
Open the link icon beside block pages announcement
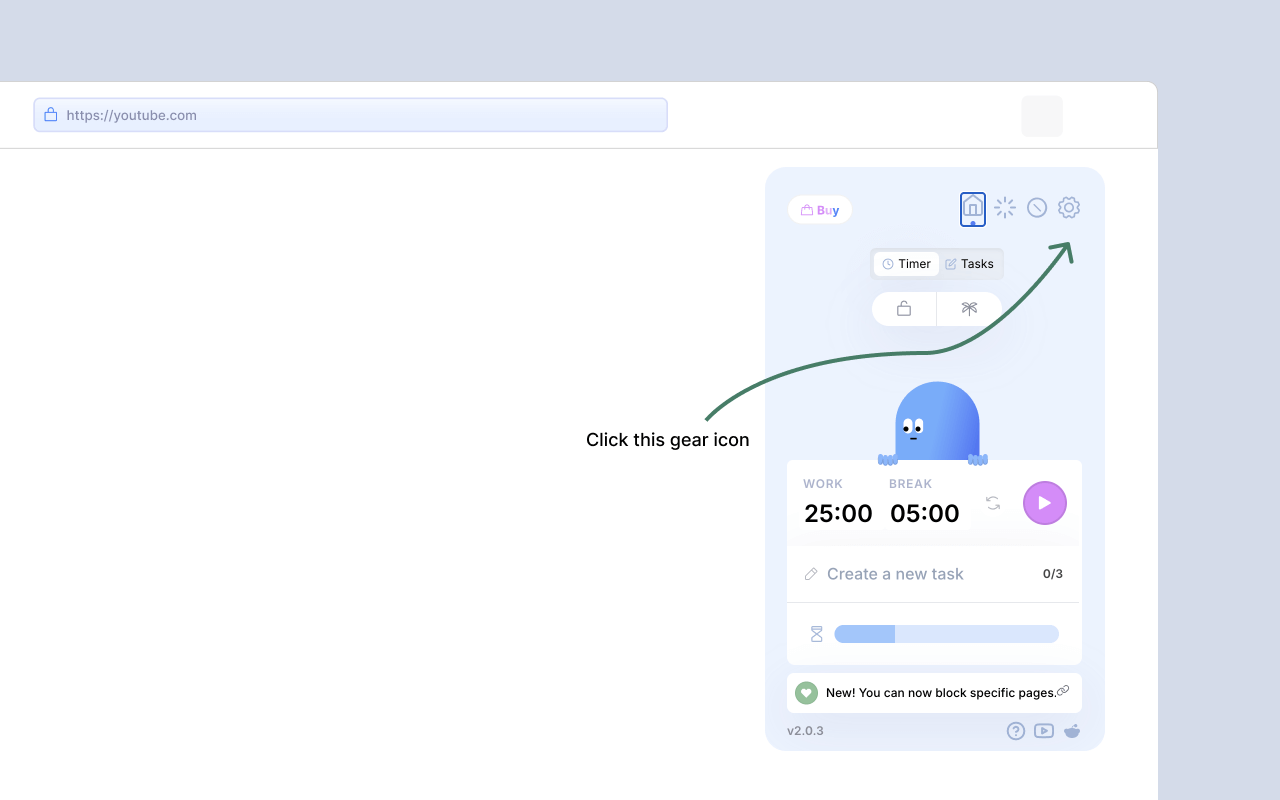[1063, 691]
